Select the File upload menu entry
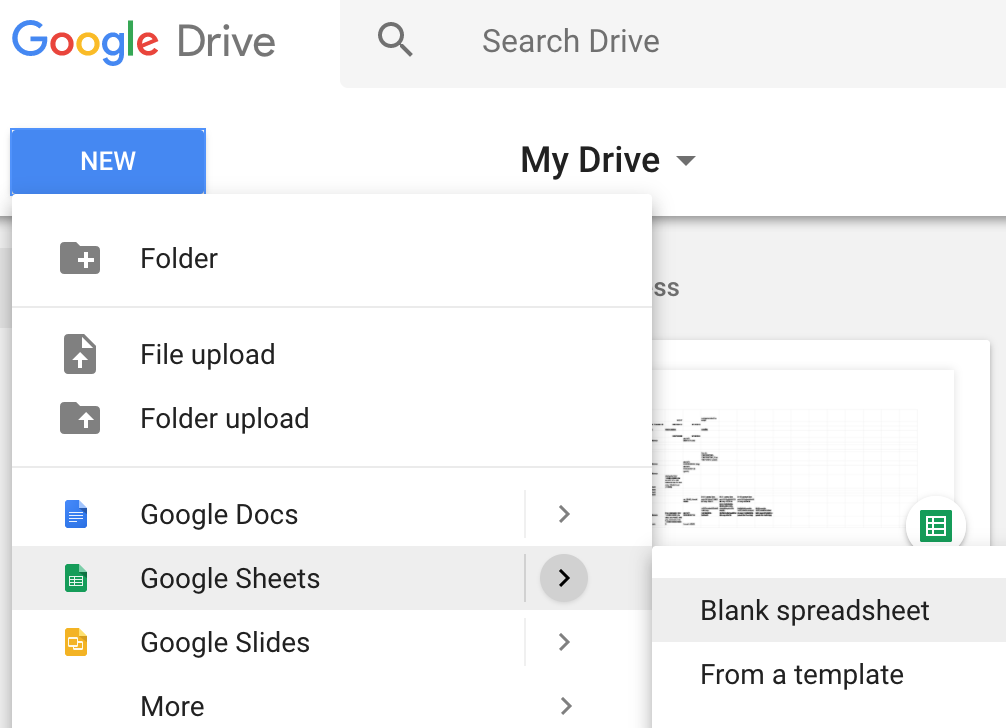Image resolution: width=1006 pixels, height=728 pixels. click(207, 353)
